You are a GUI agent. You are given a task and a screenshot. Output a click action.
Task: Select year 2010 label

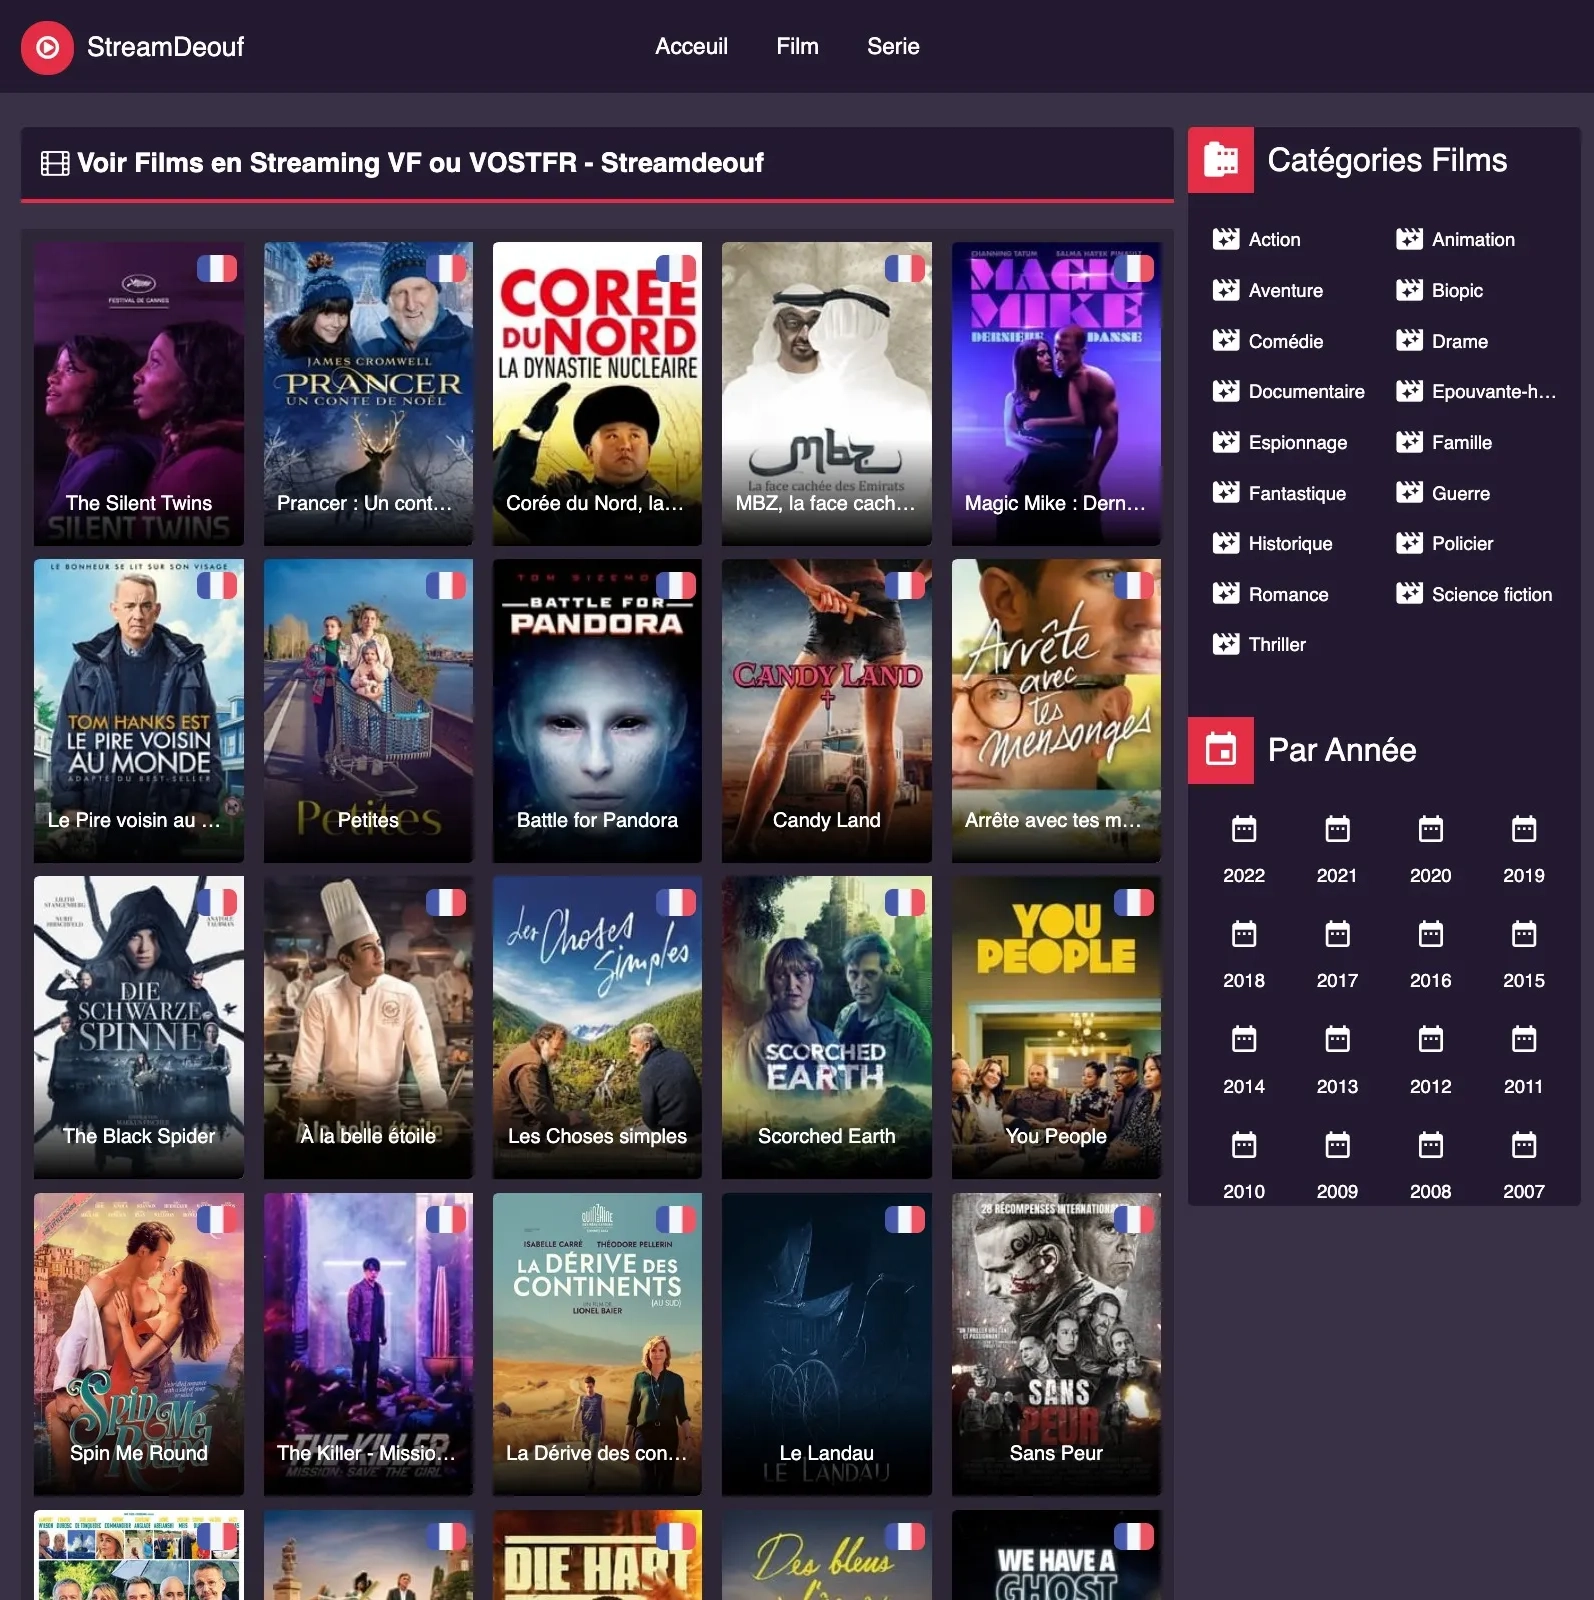(1244, 1192)
